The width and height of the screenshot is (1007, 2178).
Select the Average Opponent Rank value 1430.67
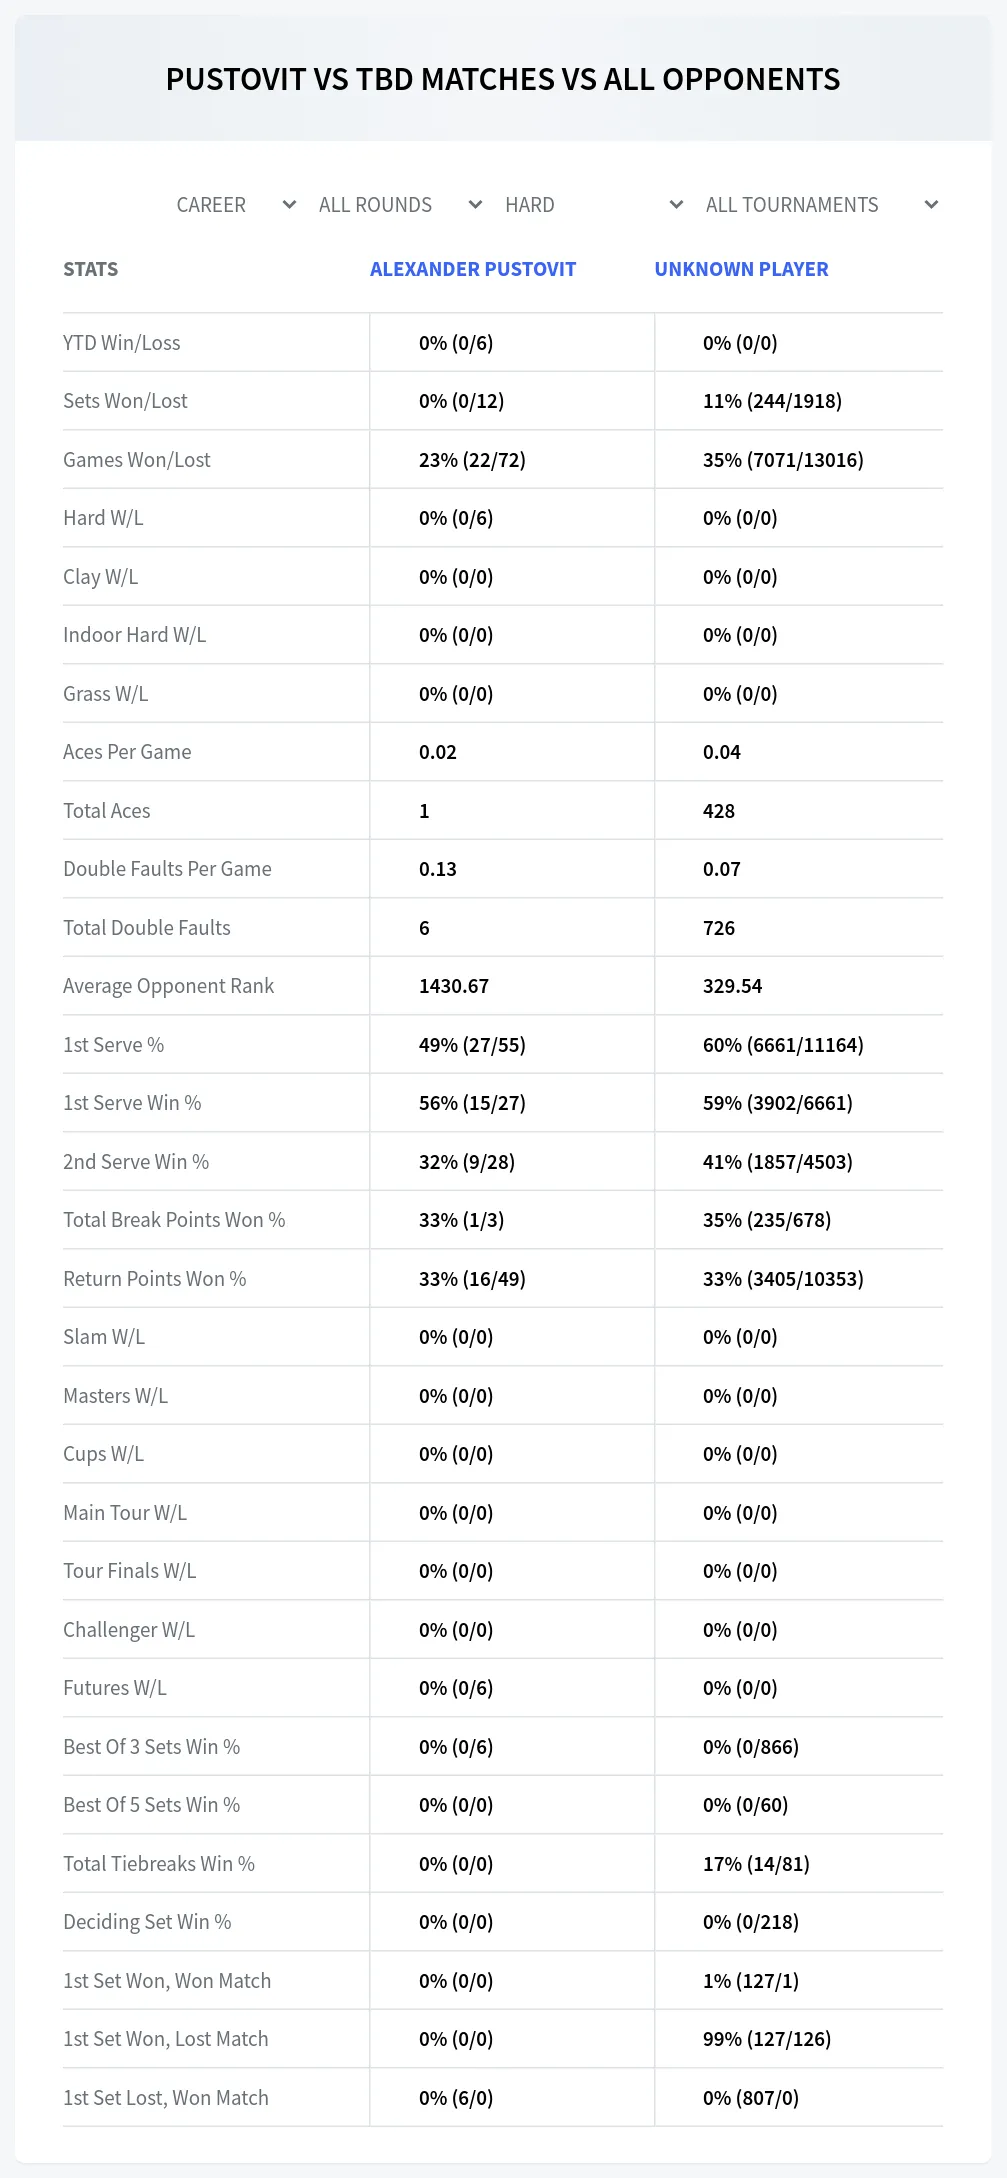point(454,986)
